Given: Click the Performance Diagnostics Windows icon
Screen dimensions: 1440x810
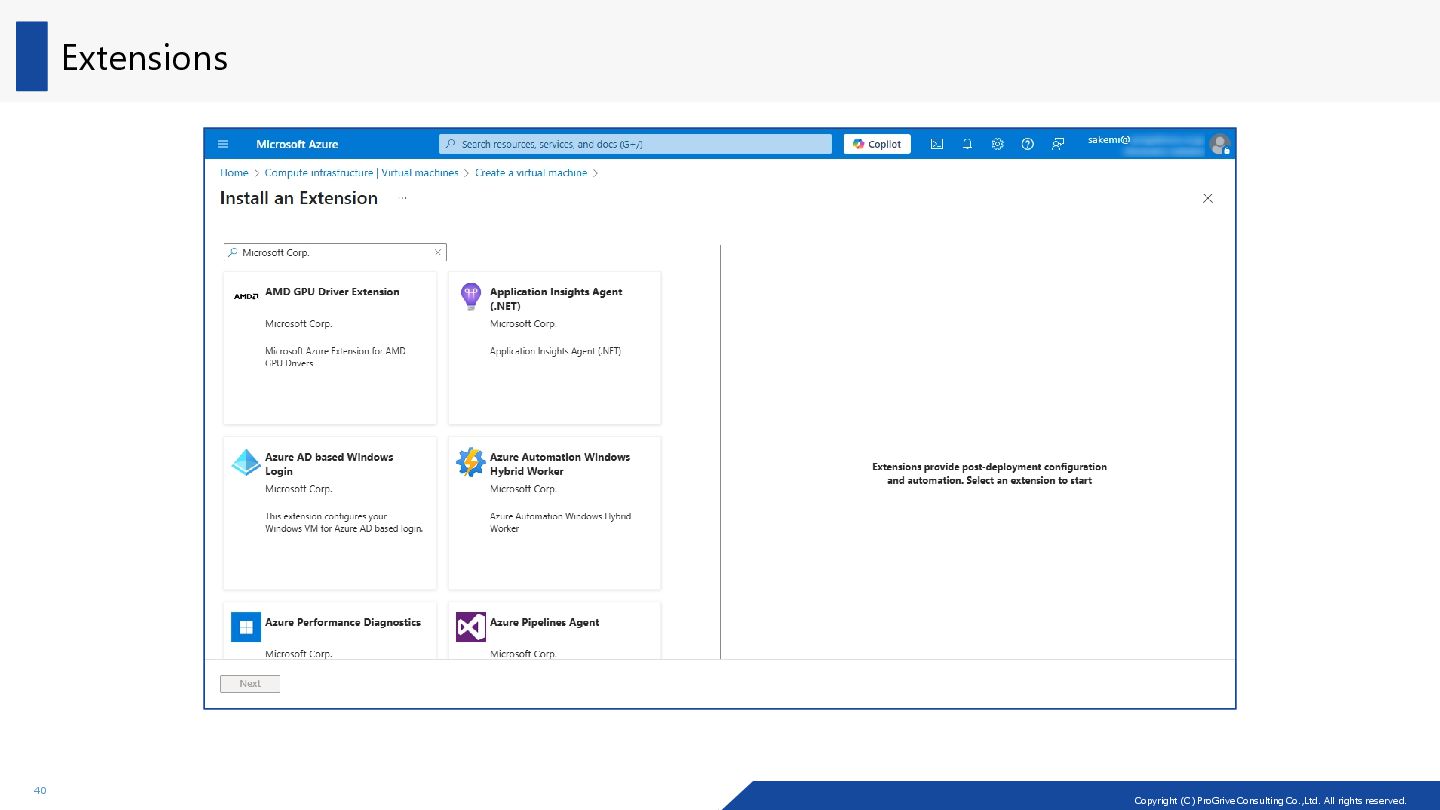Looking at the screenshot, I should (246, 627).
